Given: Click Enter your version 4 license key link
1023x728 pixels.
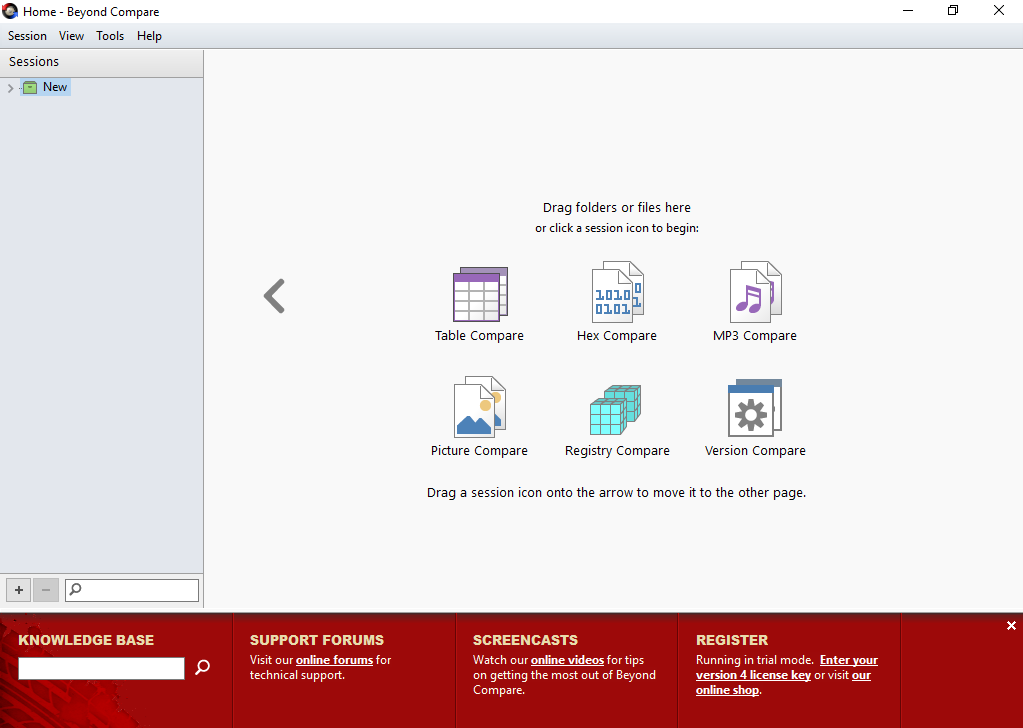Looking at the screenshot, I should click(787, 667).
